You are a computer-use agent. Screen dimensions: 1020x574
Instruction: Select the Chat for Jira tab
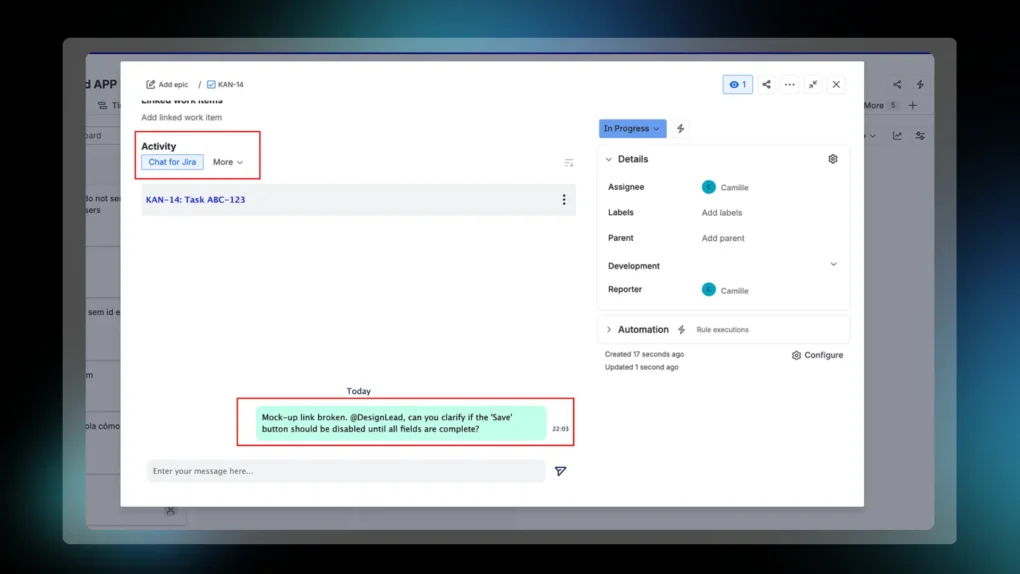pyautogui.click(x=172, y=162)
